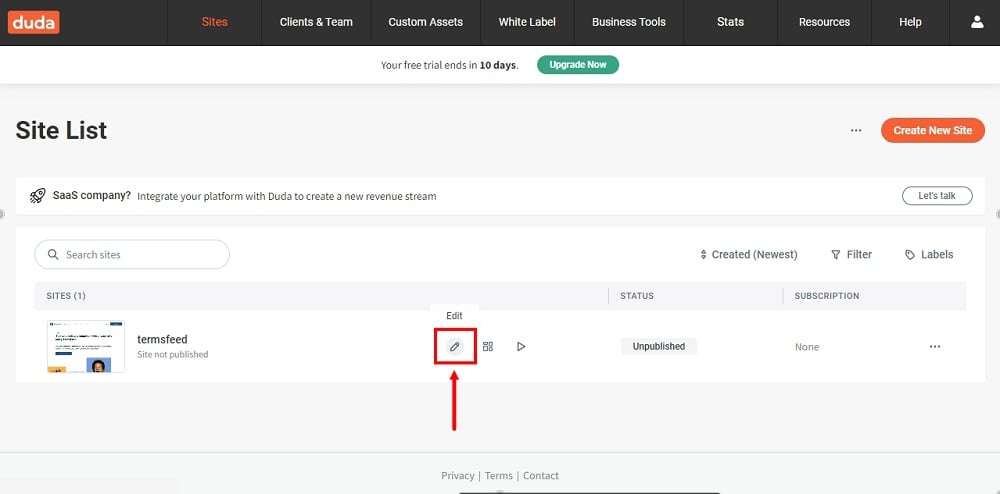Open the Help menu

point(910,22)
